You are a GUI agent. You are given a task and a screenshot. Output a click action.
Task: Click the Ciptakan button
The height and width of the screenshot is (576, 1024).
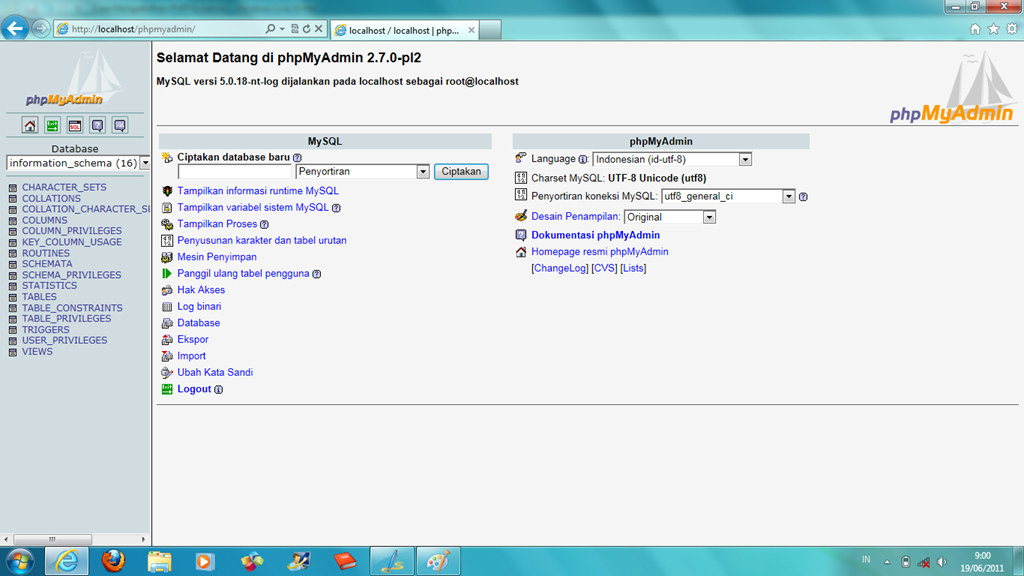pyautogui.click(x=461, y=172)
